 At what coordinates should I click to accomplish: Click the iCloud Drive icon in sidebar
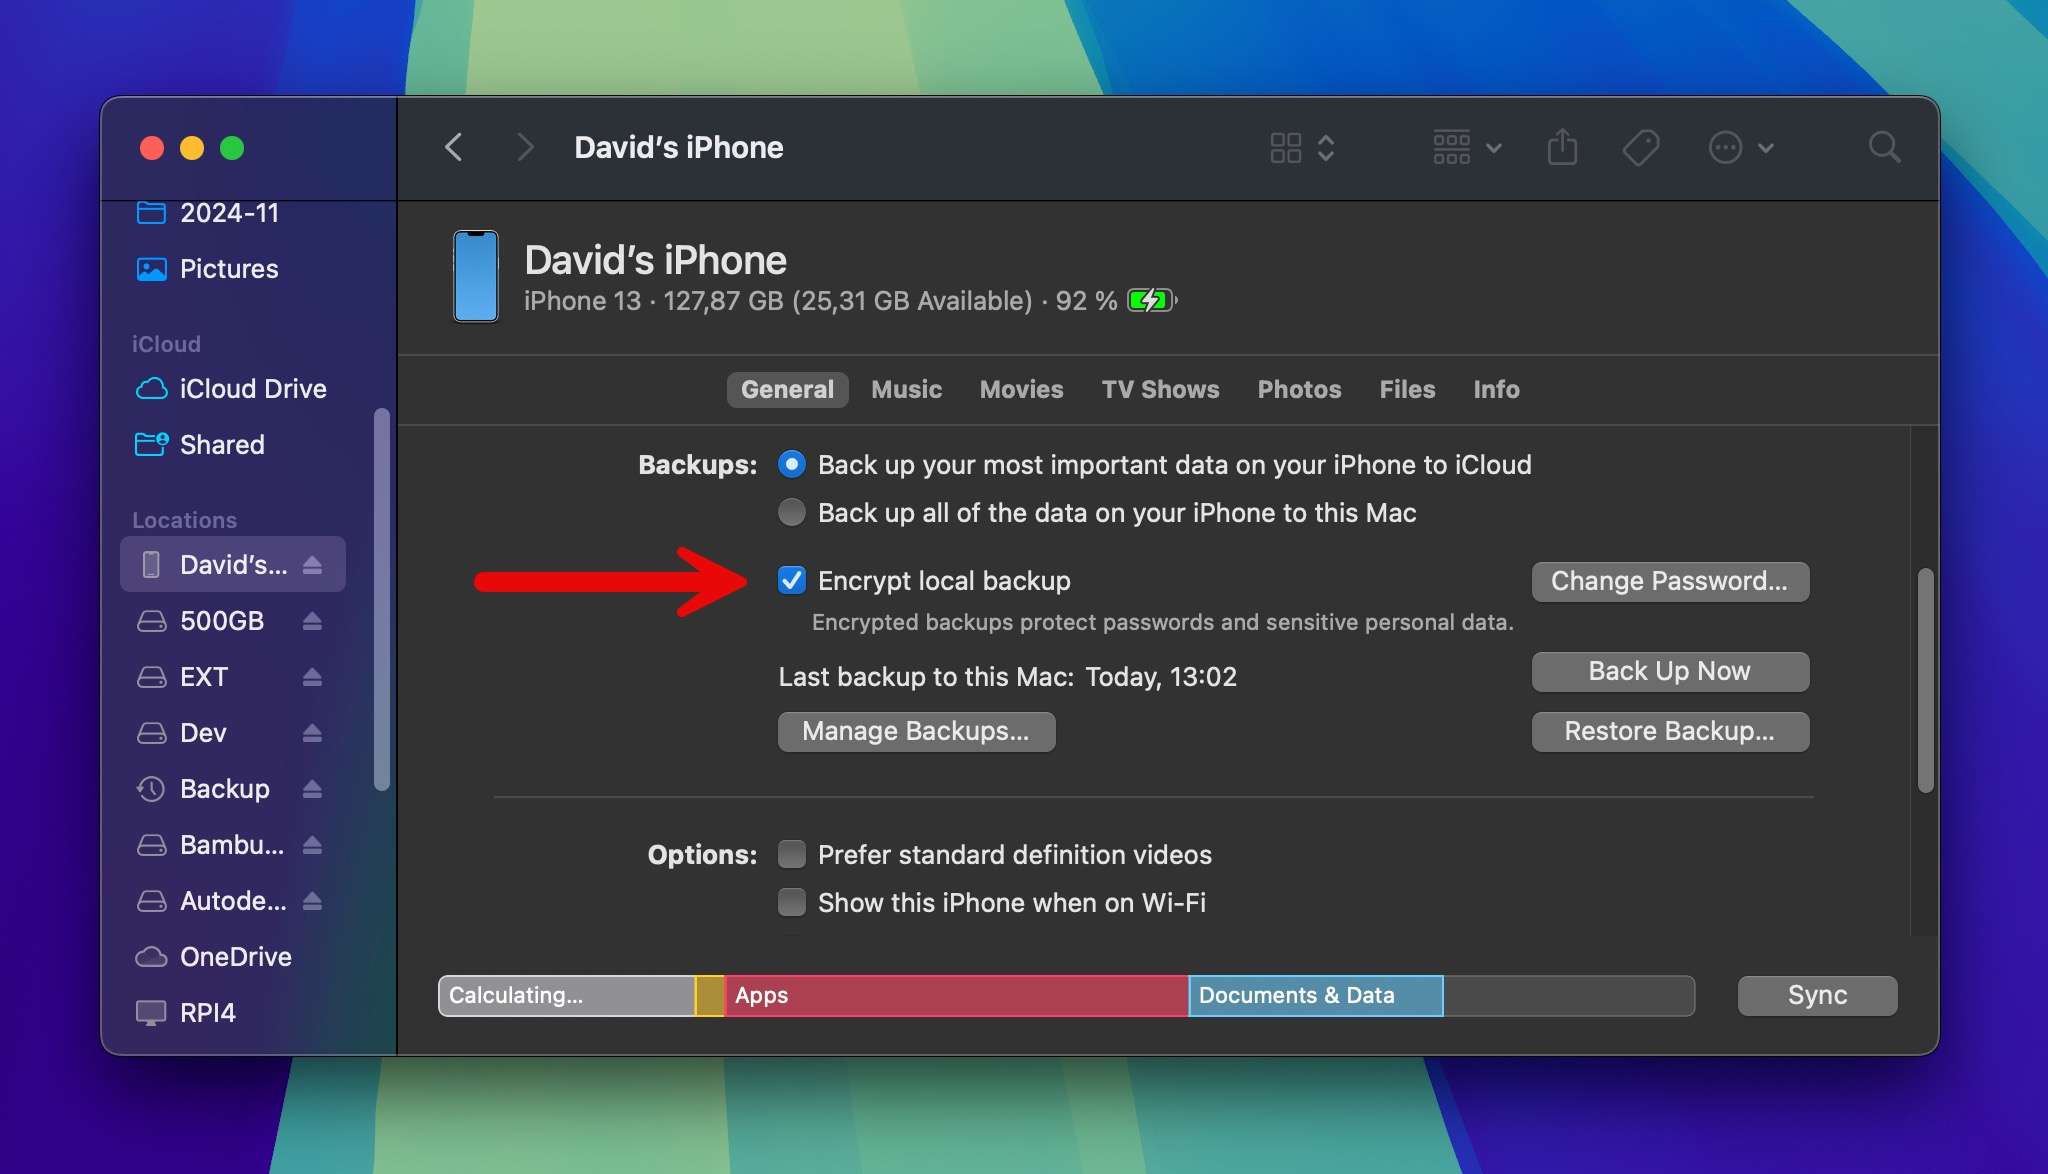pos(152,389)
